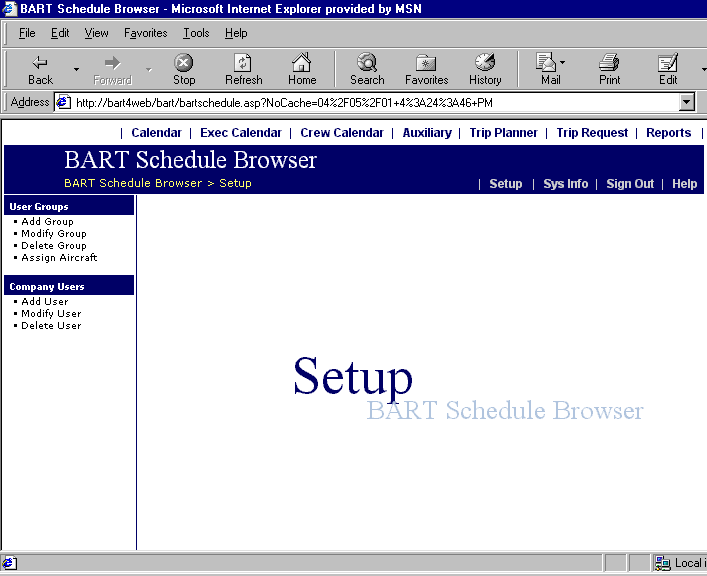Open the View menu

(x=96, y=33)
